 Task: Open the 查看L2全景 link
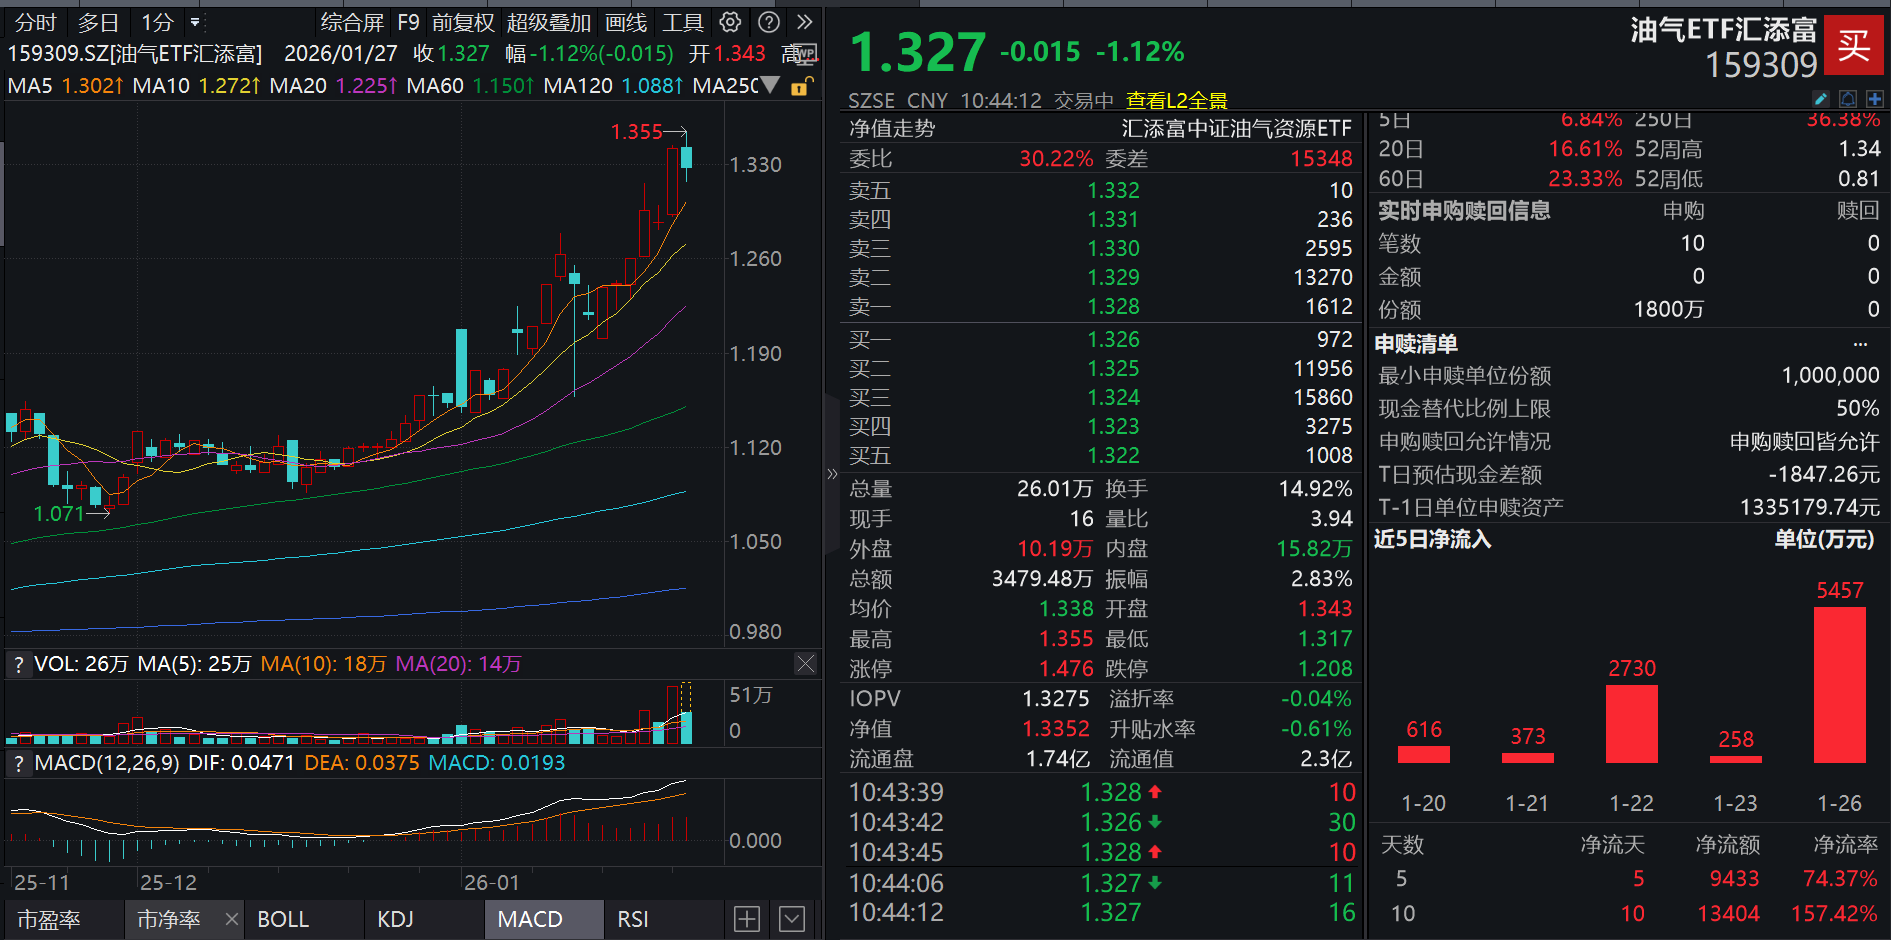[1176, 100]
